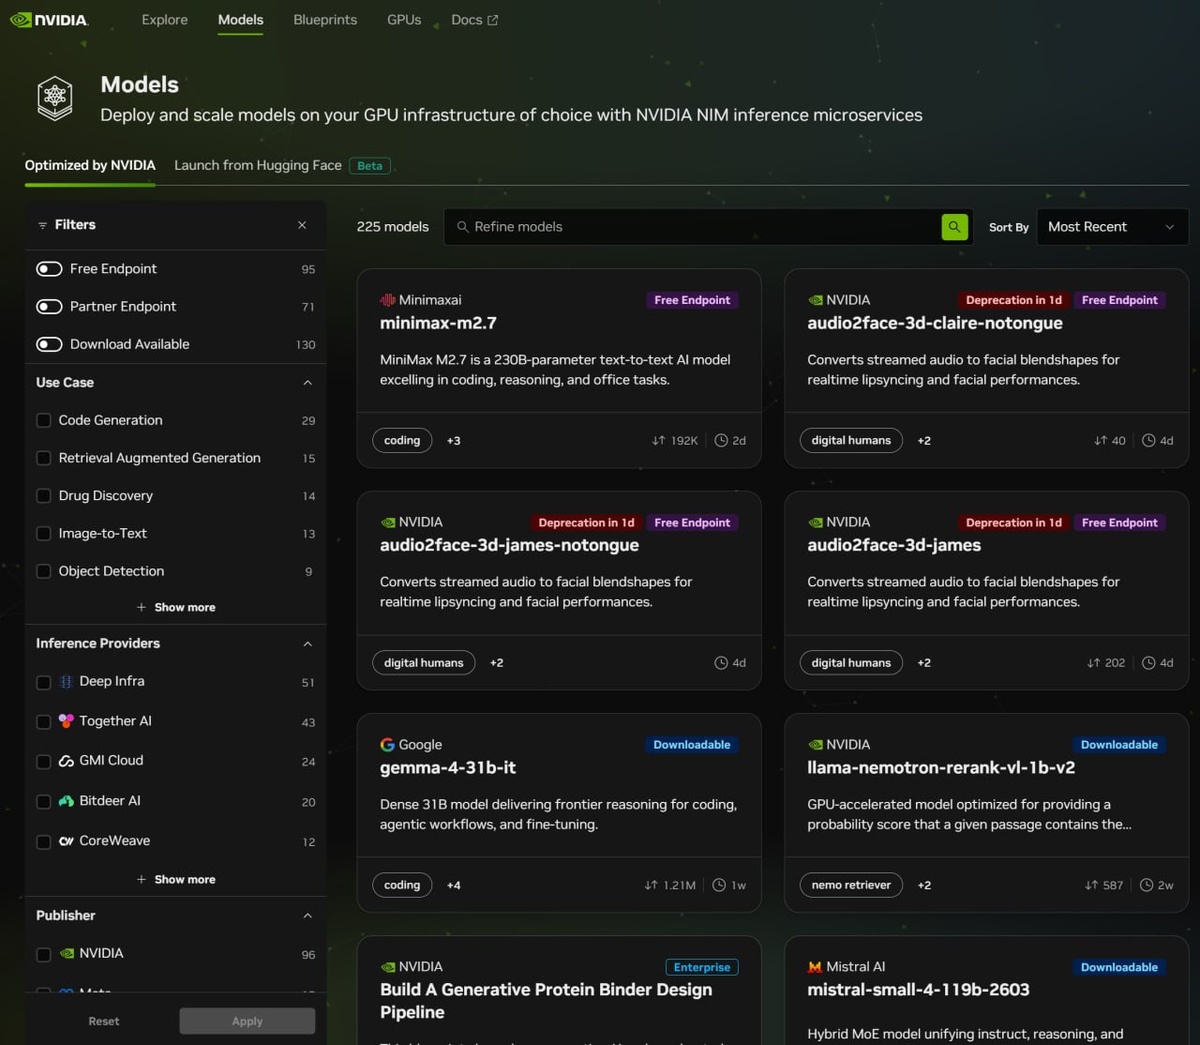This screenshot has width=1200, height=1045.
Task: Click the NVIDIA logo on llama-nemotron-rerank-vl-1b-v2 card
Action: [x=815, y=745]
